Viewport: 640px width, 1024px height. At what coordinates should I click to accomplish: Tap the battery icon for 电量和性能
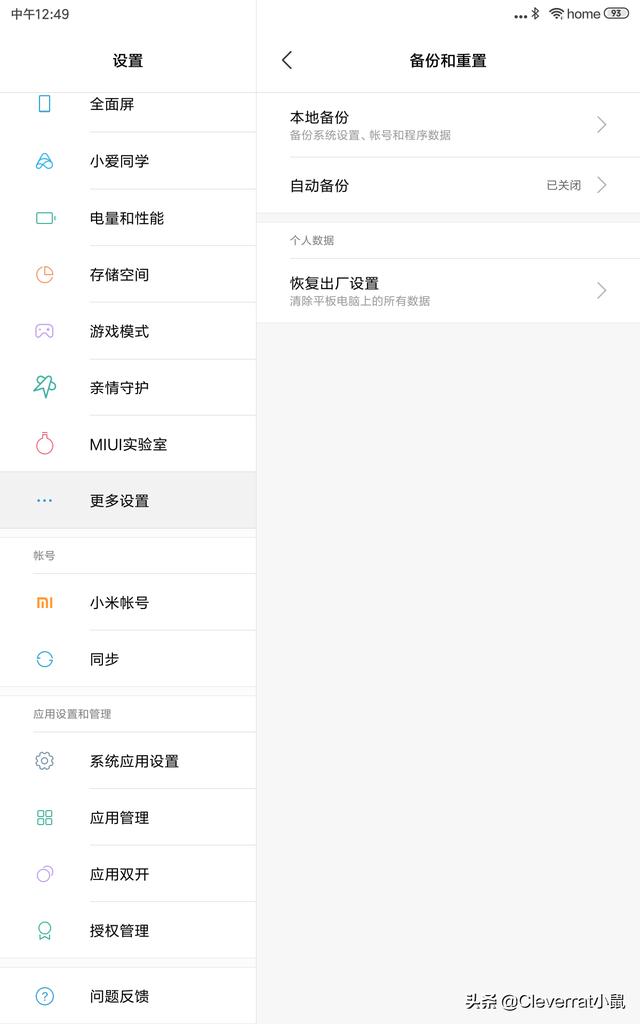[46, 217]
